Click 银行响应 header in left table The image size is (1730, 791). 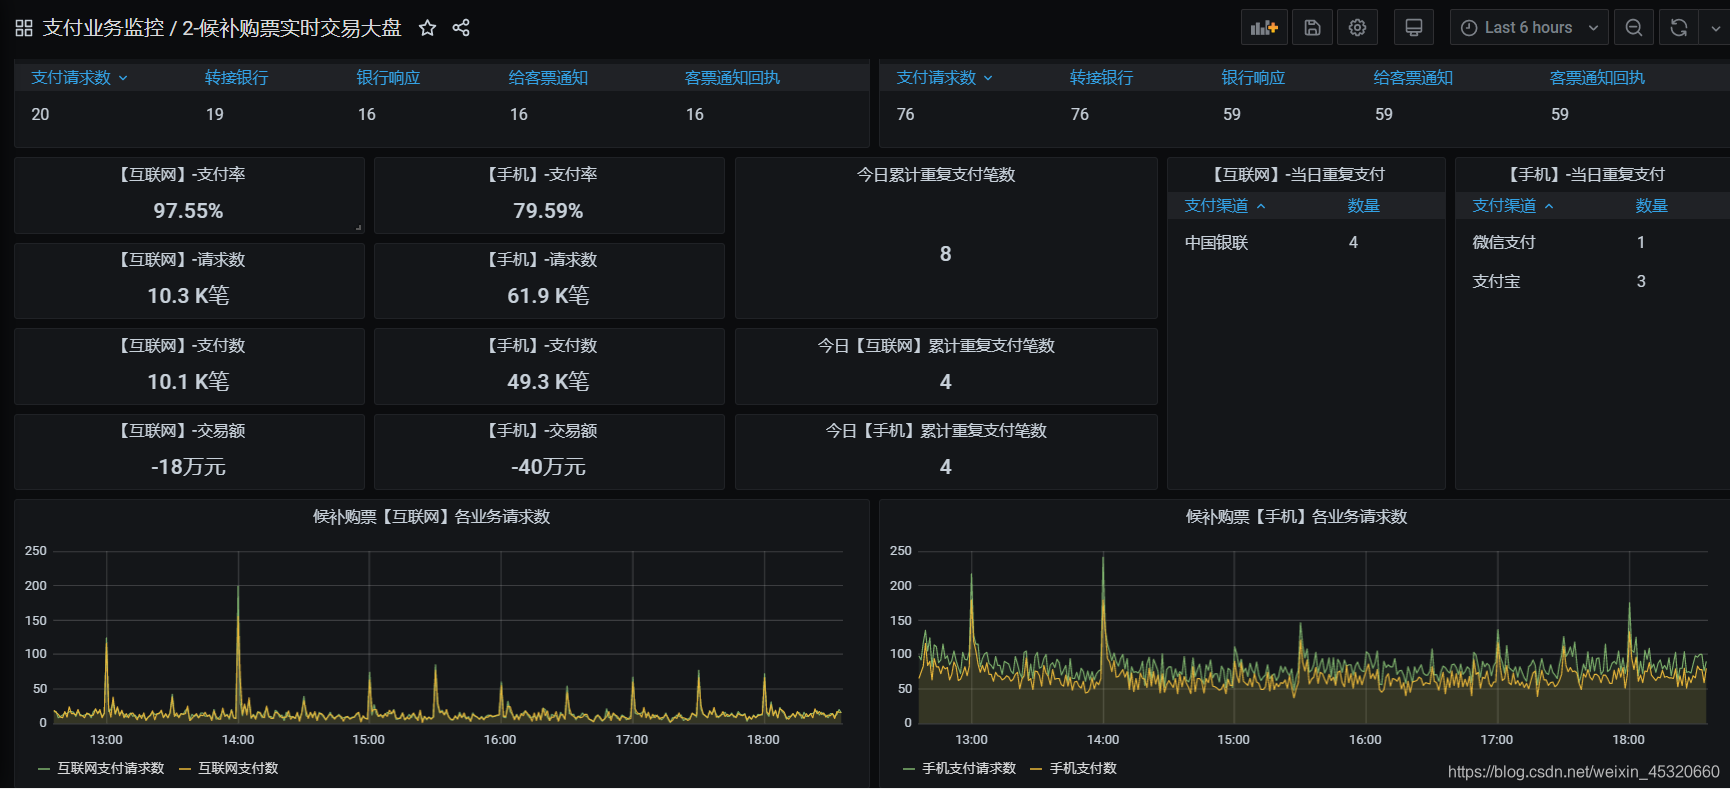point(388,78)
